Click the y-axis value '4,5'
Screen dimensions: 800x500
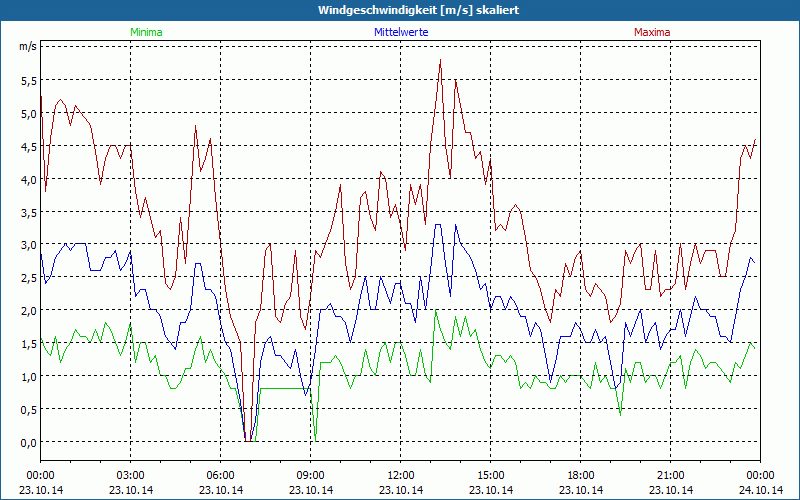(28, 146)
